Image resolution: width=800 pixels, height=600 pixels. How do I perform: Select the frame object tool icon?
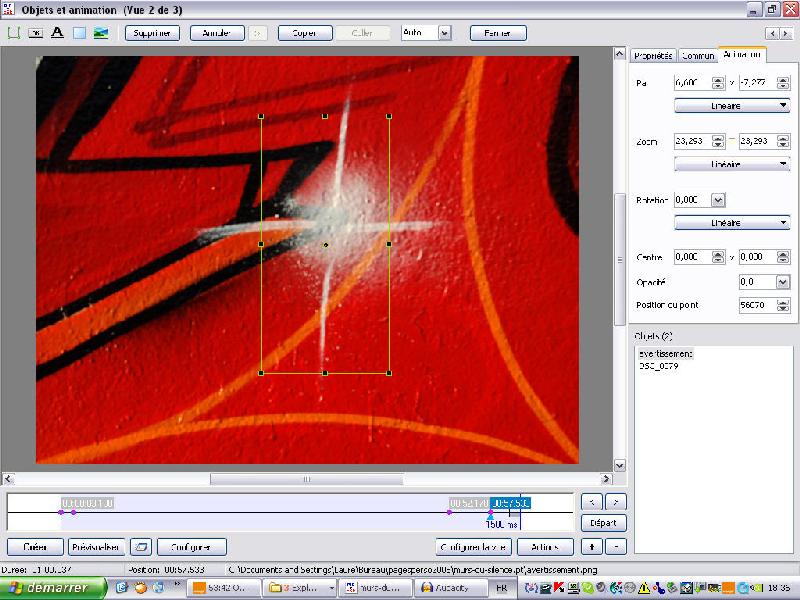[x=13, y=33]
